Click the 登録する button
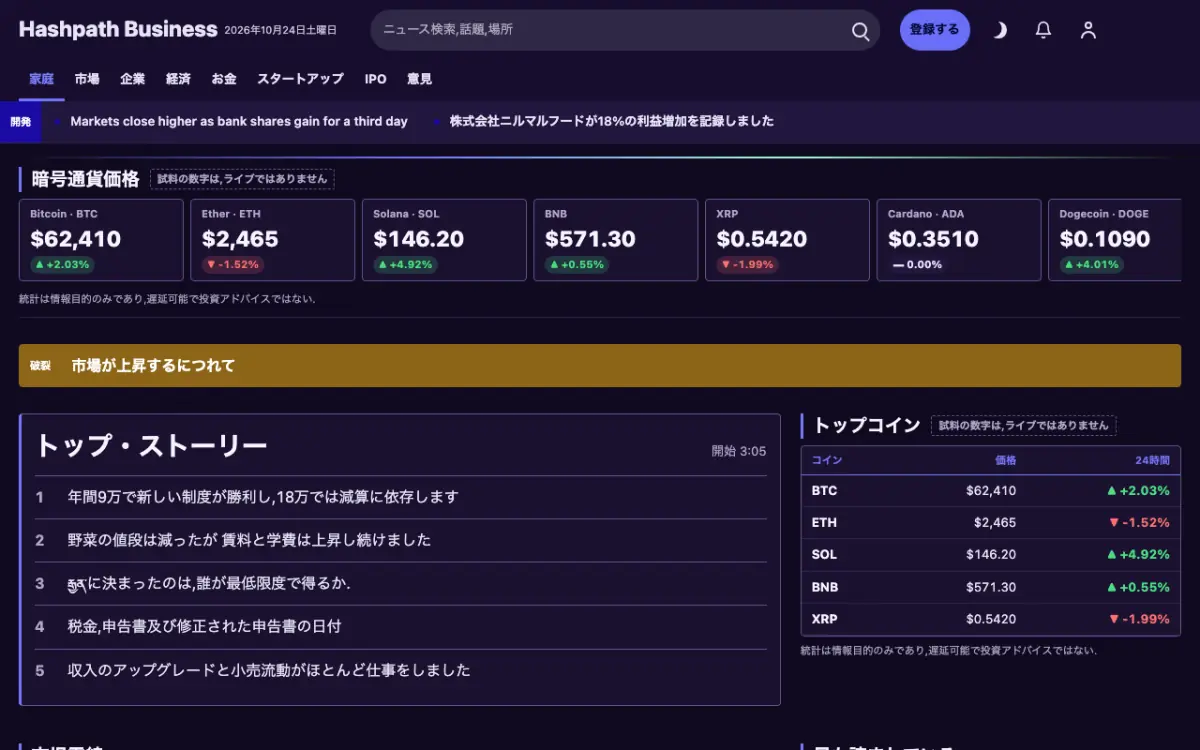Screen dimensions: 1200x750 click(935, 30)
